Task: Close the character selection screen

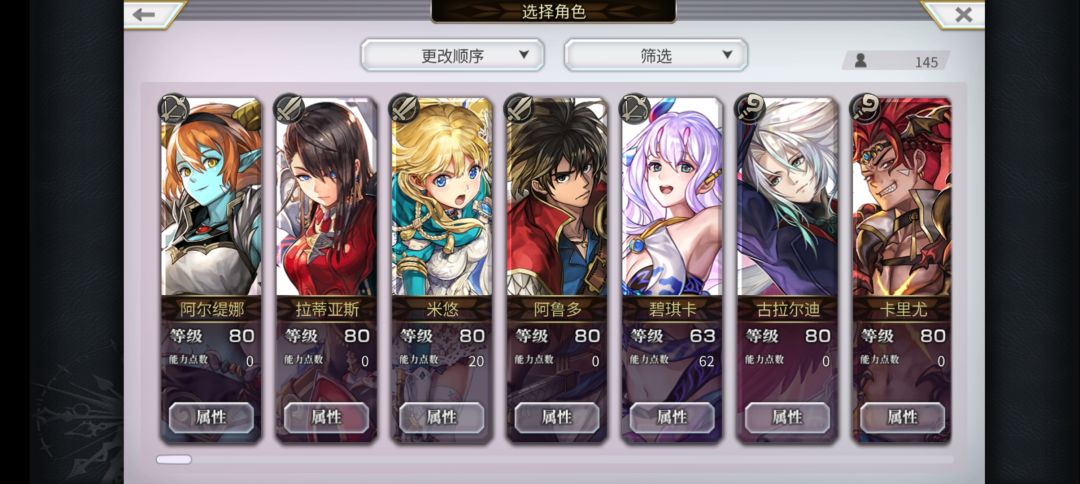Action: pyautogui.click(x=964, y=14)
